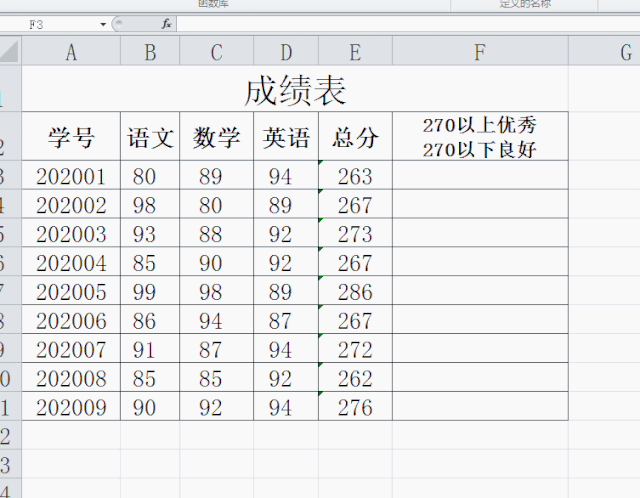Image resolution: width=640 pixels, height=498 pixels.
Task: Click the 270以上优秀 header cell
Action: [x=480, y=136]
